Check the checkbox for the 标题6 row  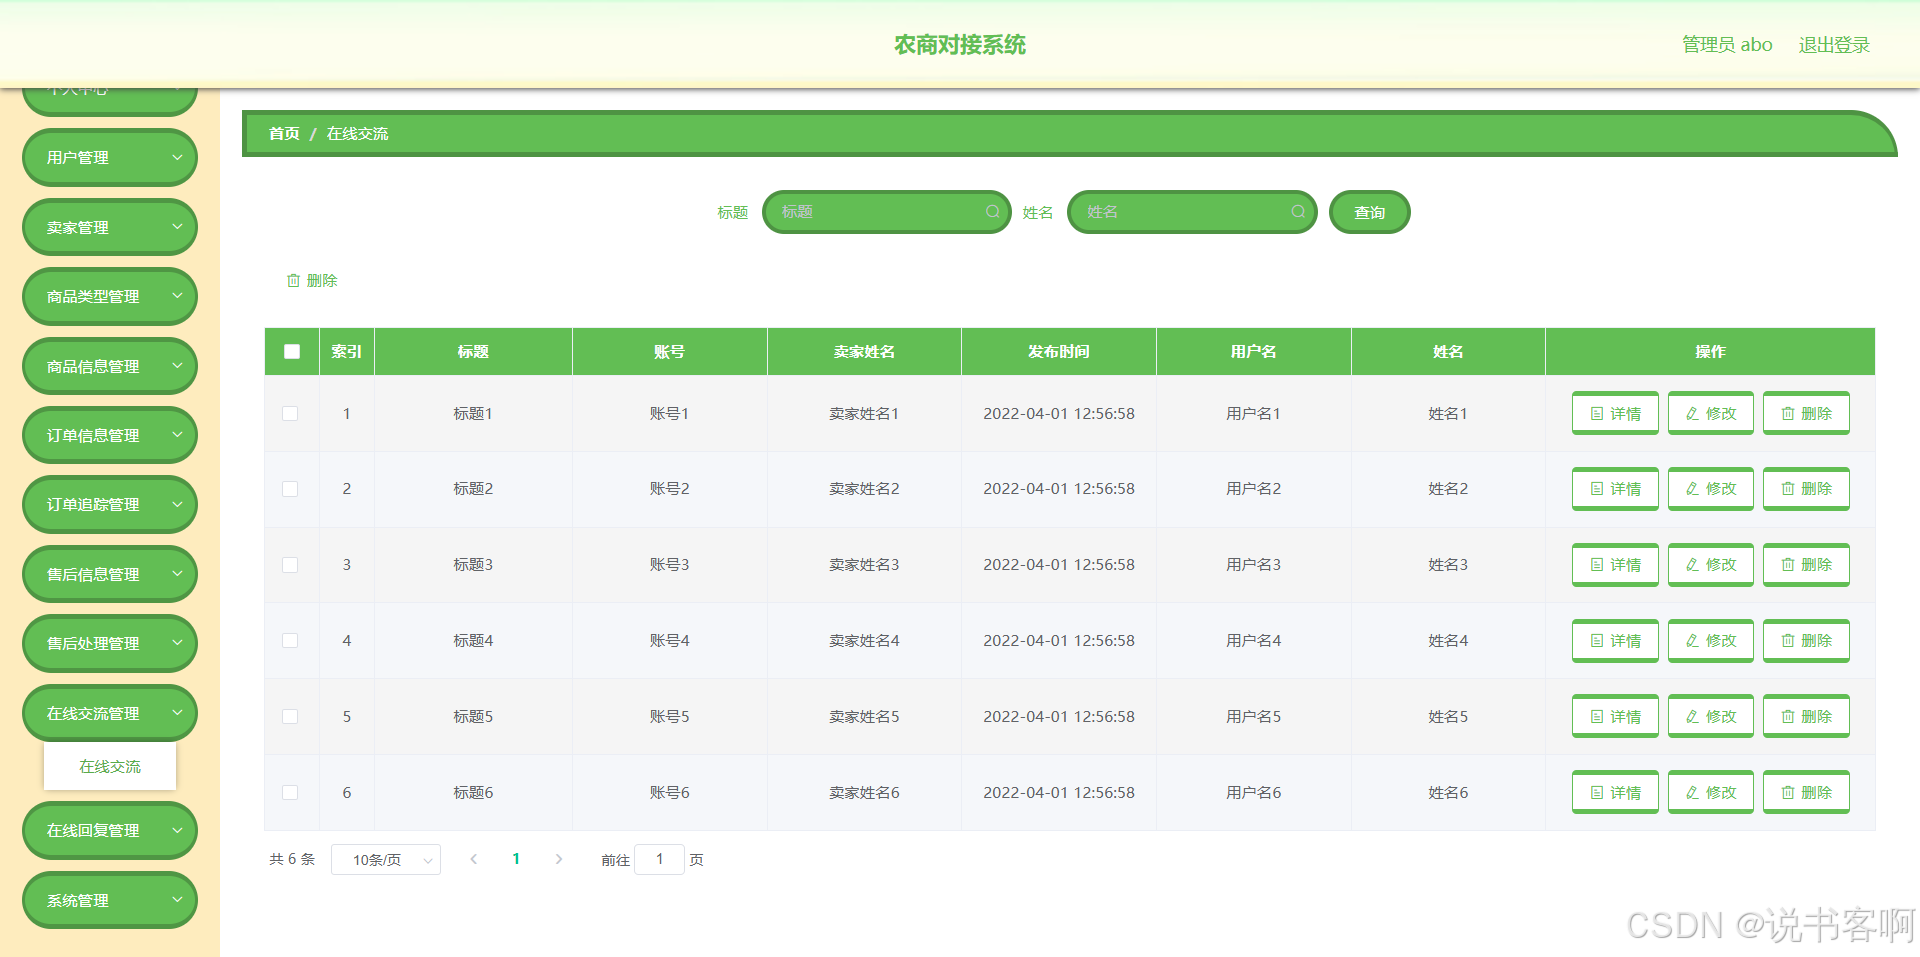(290, 792)
